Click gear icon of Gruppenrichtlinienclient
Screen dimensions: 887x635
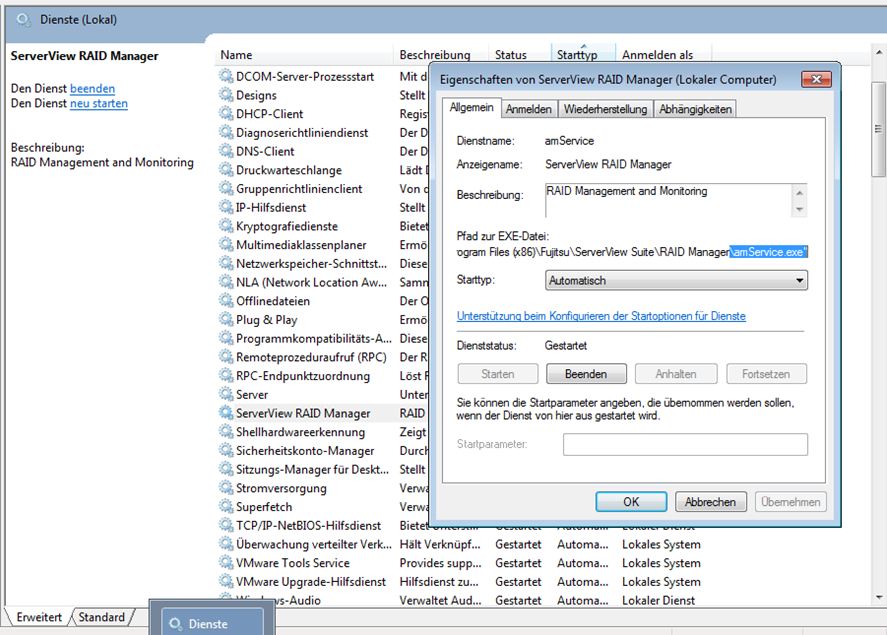coord(226,188)
